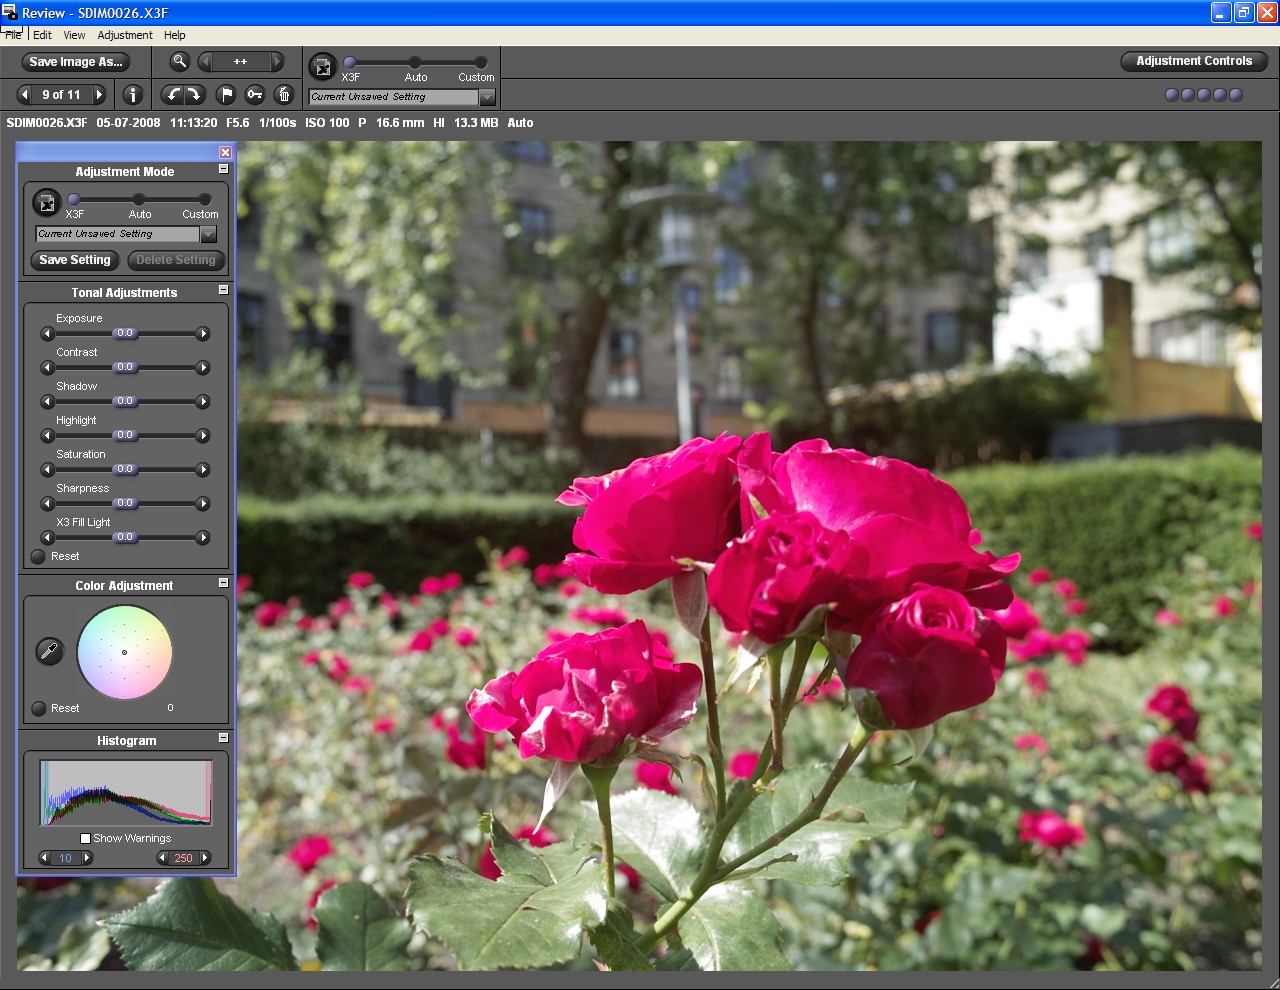
Task: Rotate the image clockwise
Action: pos(194,95)
